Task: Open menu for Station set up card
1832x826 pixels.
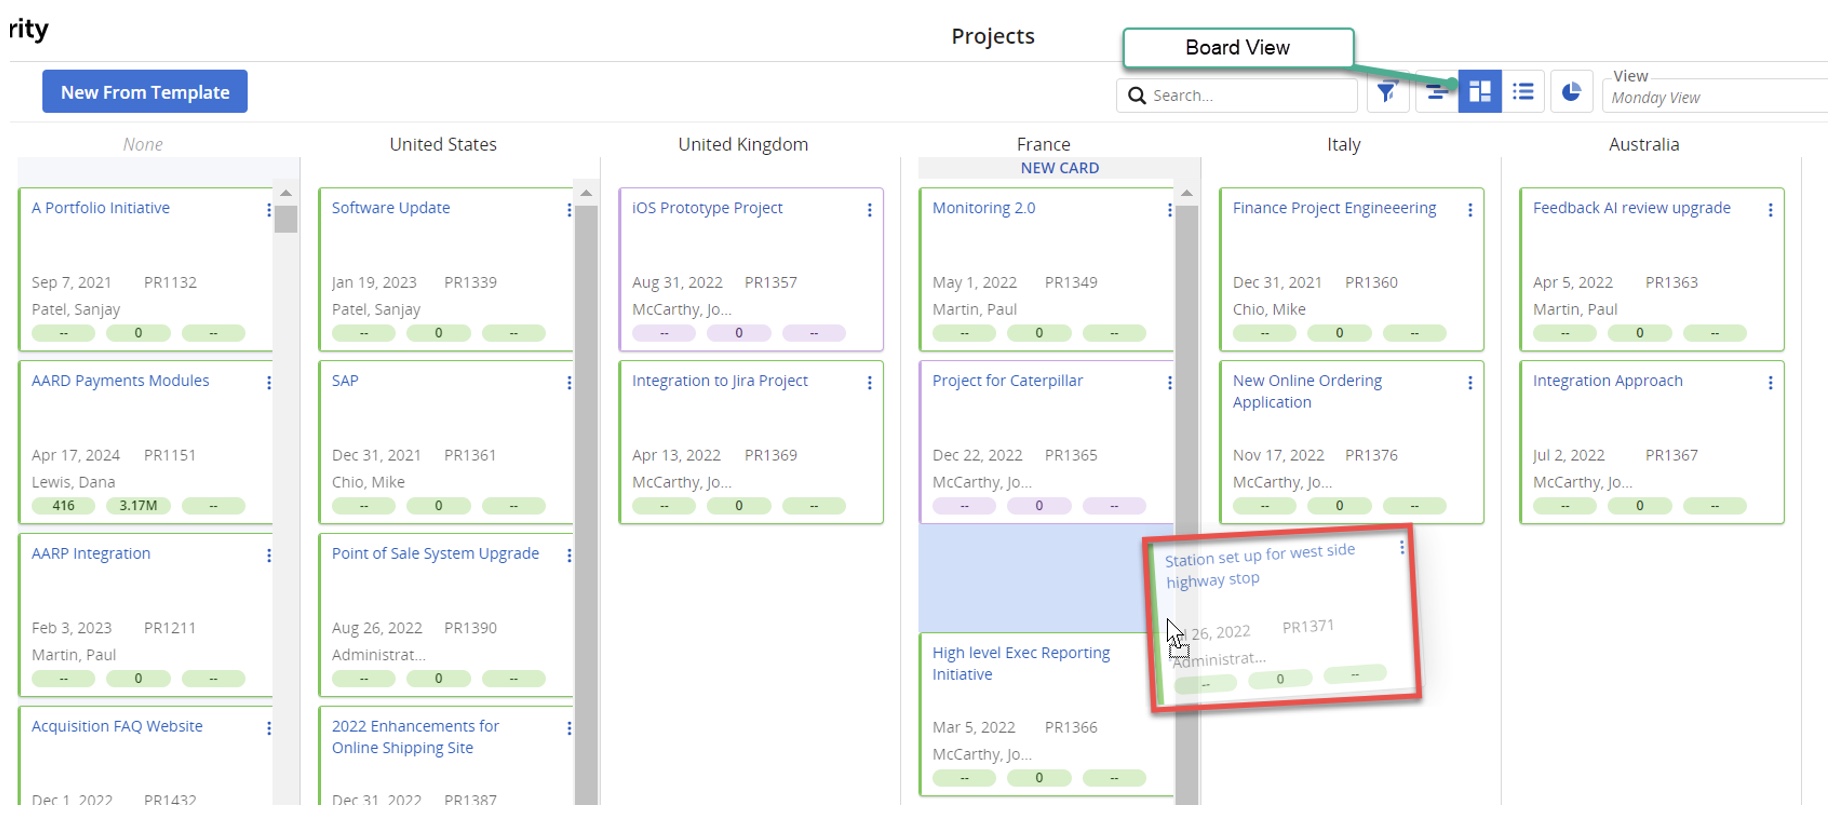Action: tap(1402, 547)
